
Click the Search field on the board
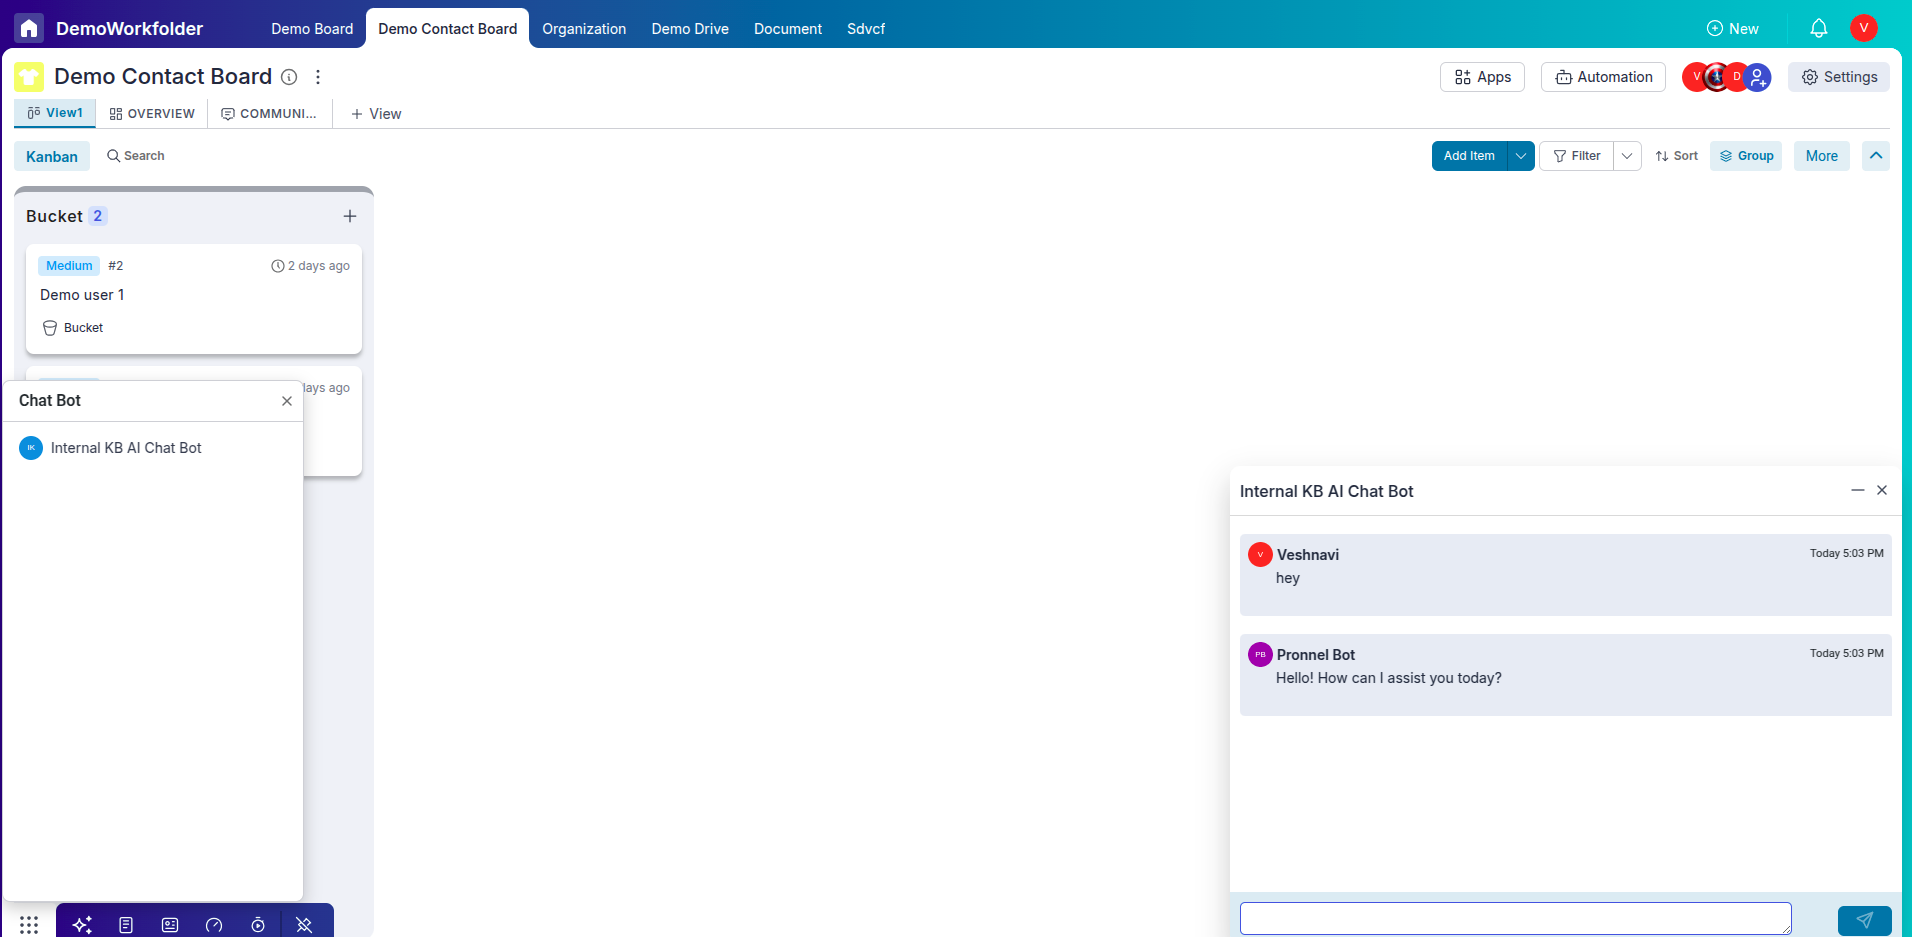click(136, 156)
